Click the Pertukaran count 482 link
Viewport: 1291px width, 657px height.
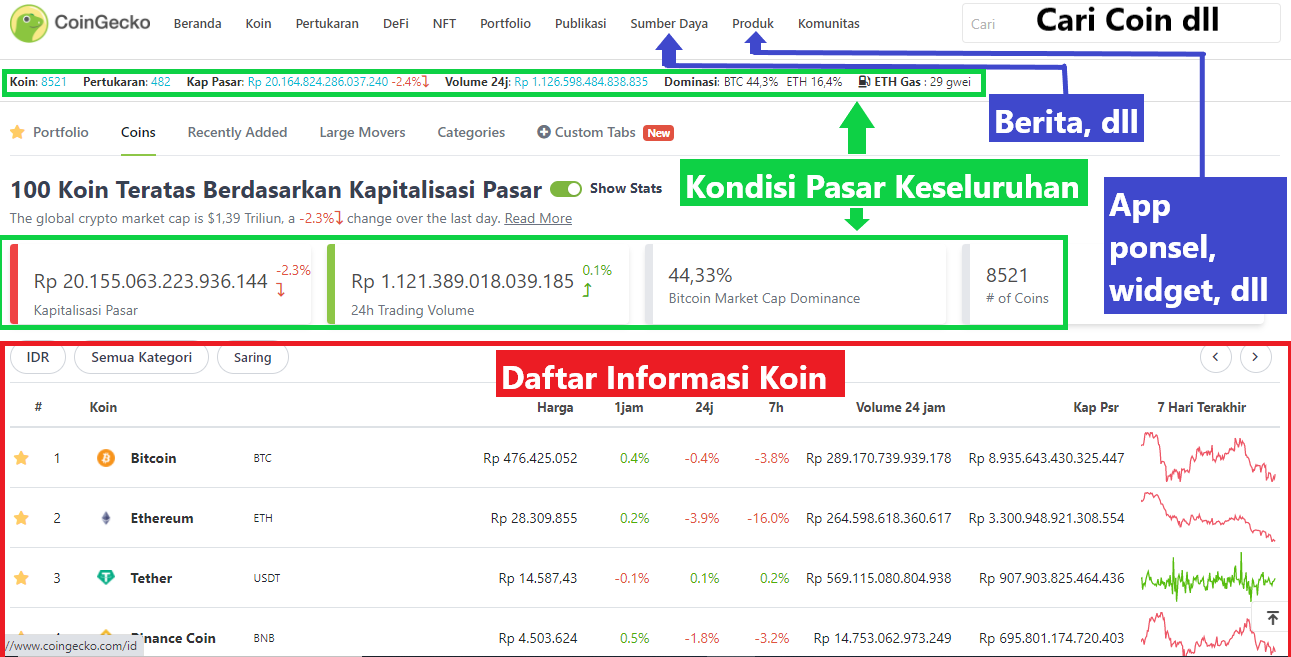pos(160,82)
